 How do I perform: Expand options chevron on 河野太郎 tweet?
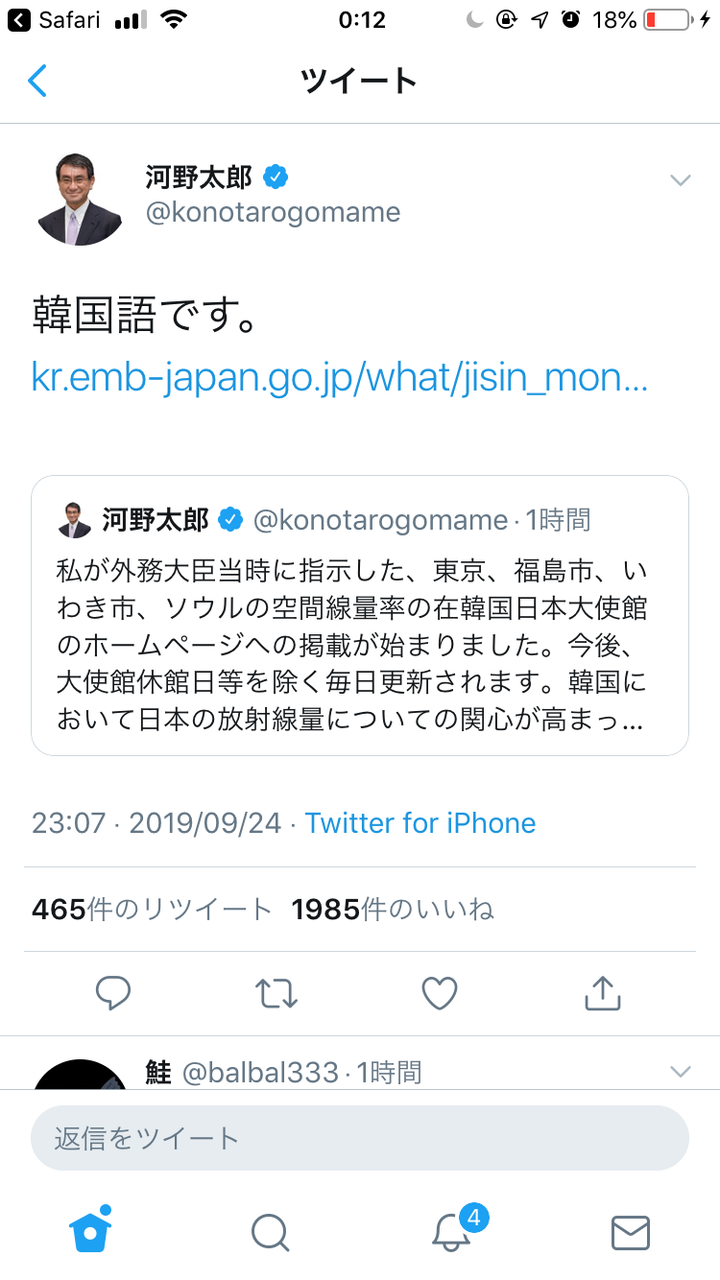click(680, 181)
